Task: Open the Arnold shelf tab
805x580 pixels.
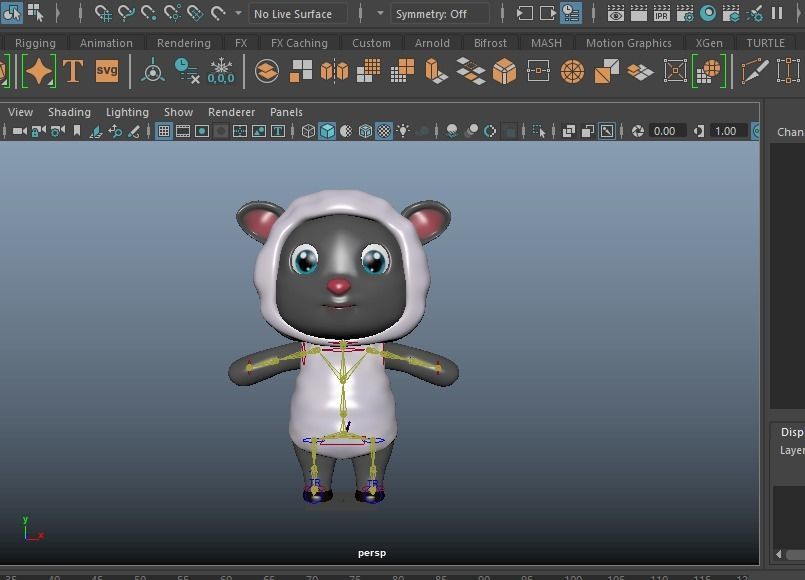Action: click(432, 43)
